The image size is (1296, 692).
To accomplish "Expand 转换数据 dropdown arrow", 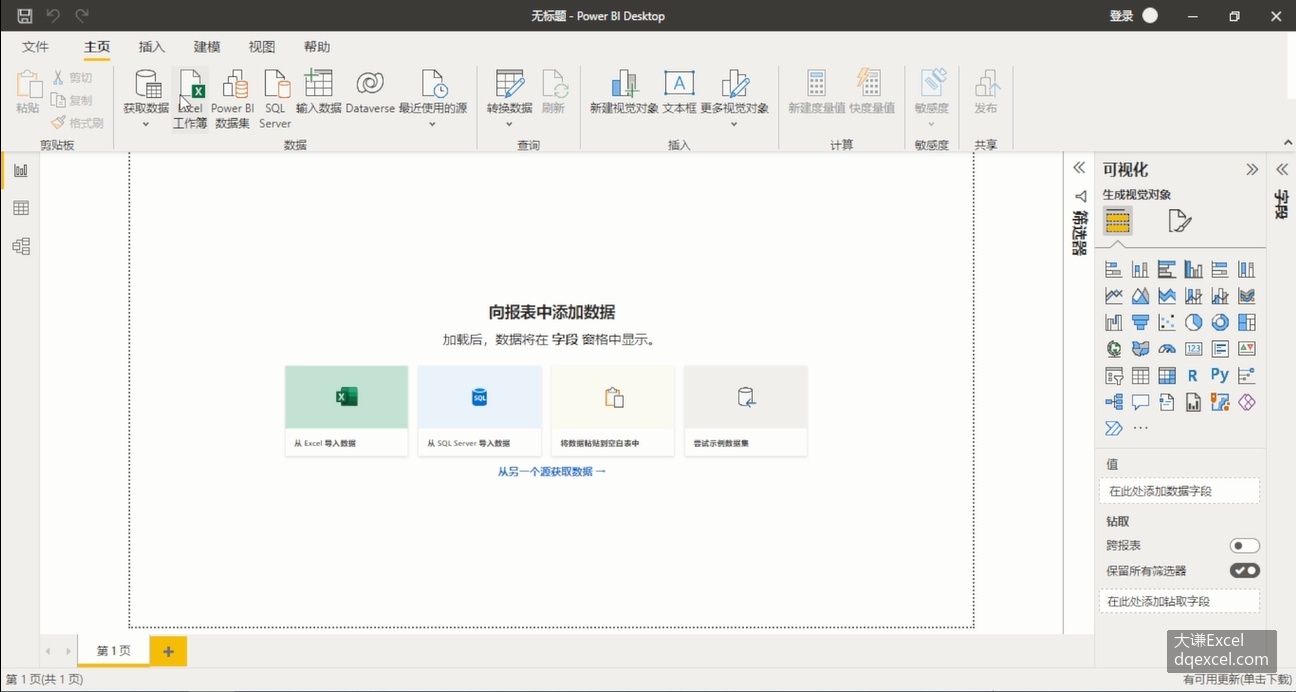I will (x=509, y=124).
